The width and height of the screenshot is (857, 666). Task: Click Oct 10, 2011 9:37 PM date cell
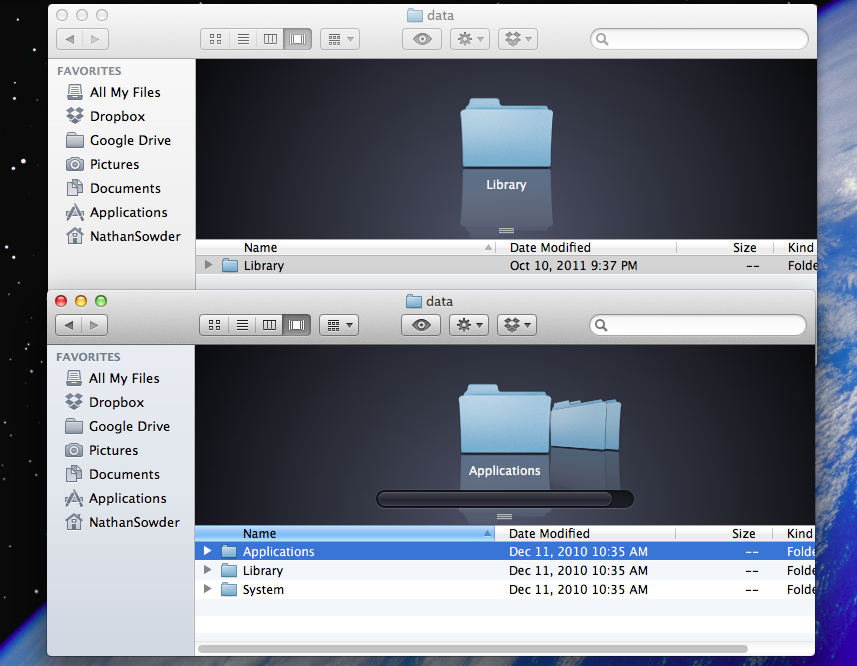pos(573,266)
